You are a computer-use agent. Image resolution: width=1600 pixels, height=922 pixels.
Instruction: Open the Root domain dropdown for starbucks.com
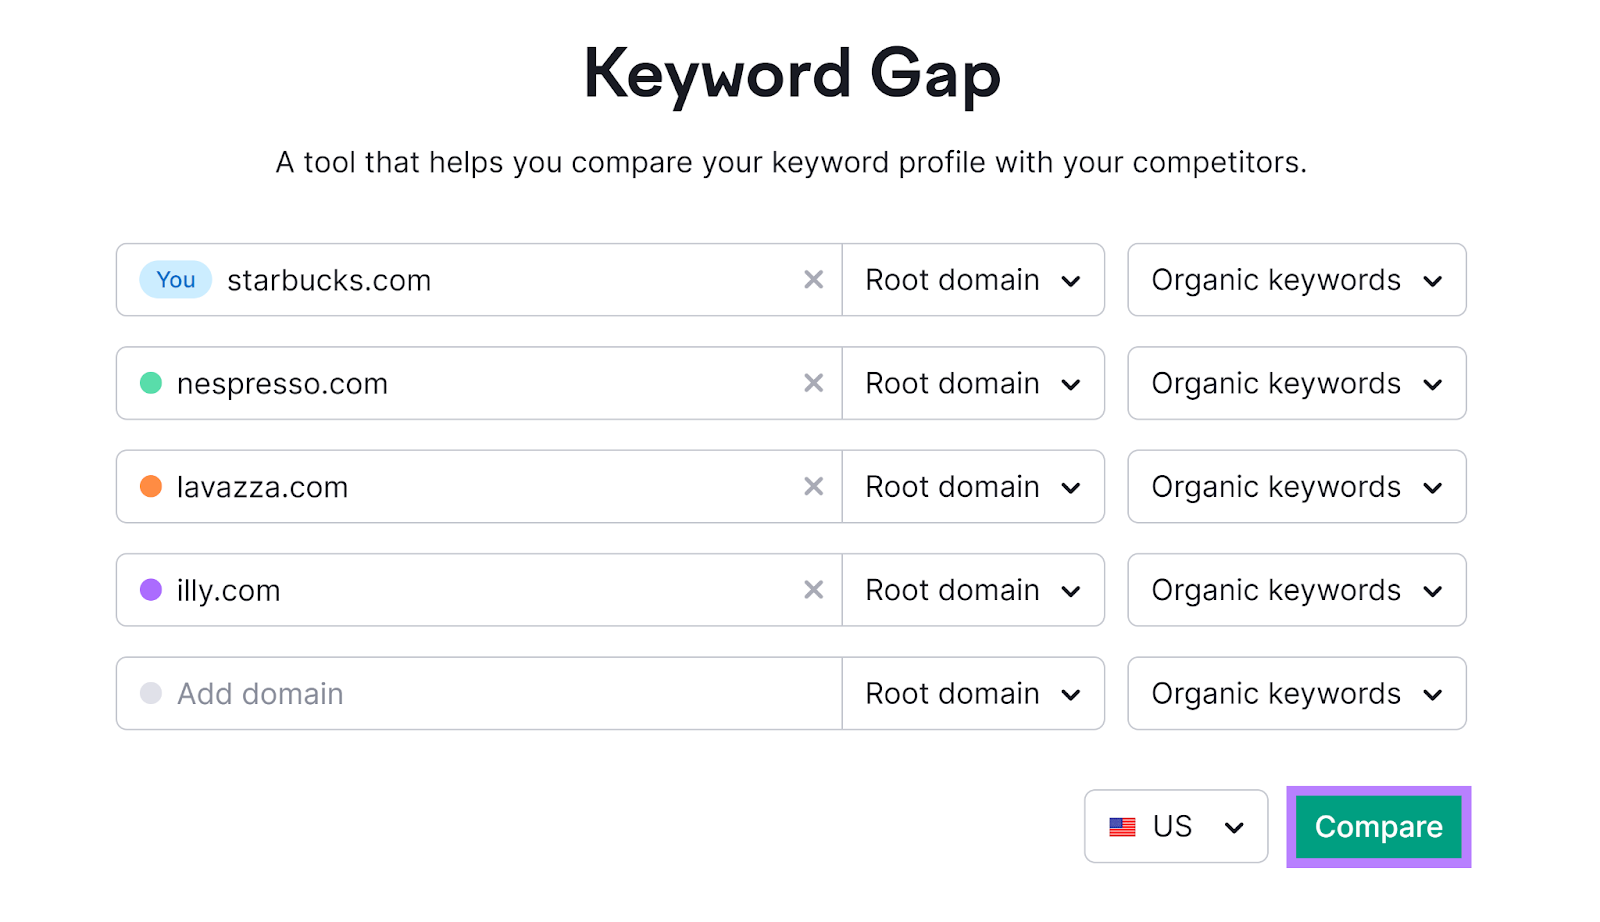point(972,280)
